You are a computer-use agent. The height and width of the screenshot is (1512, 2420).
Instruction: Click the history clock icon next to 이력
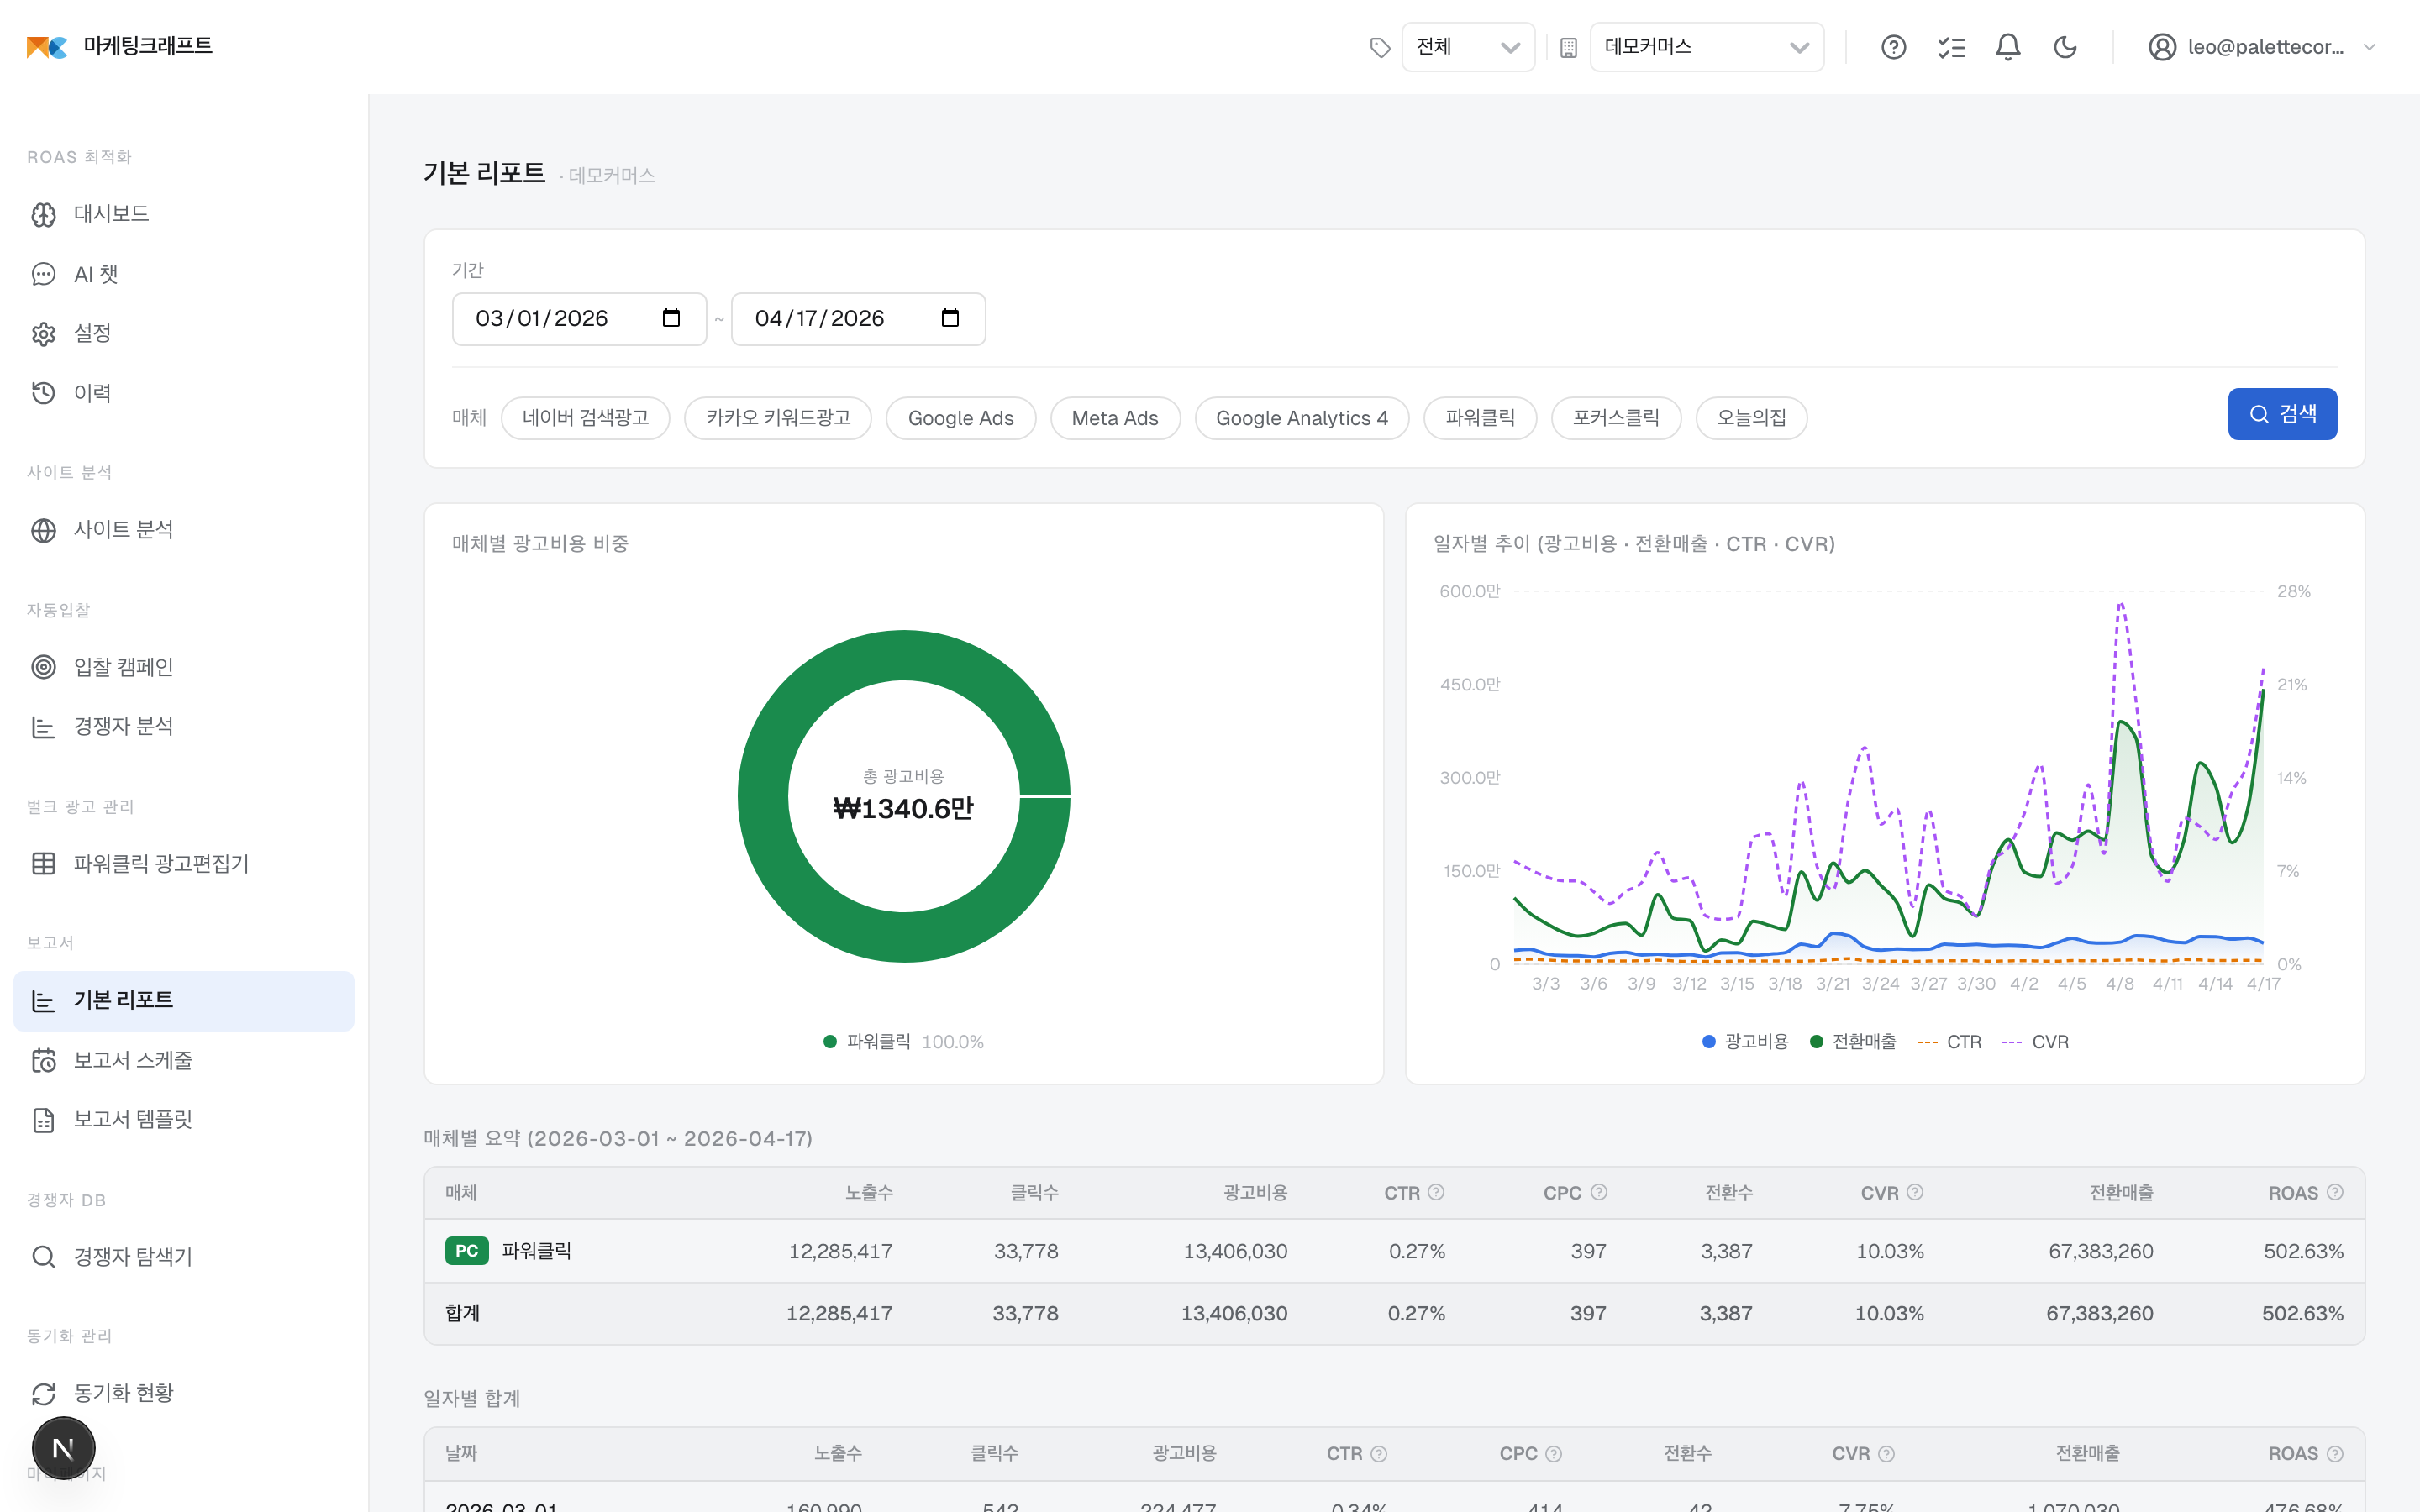(x=43, y=394)
